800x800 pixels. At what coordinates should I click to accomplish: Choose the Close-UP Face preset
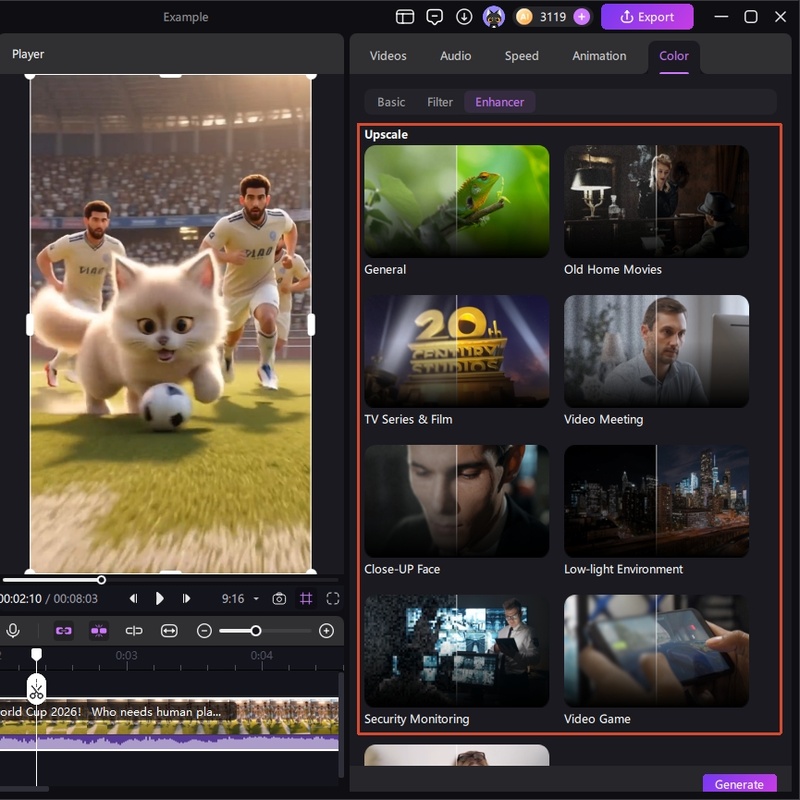pyautogui.click(x=457, y=501)
